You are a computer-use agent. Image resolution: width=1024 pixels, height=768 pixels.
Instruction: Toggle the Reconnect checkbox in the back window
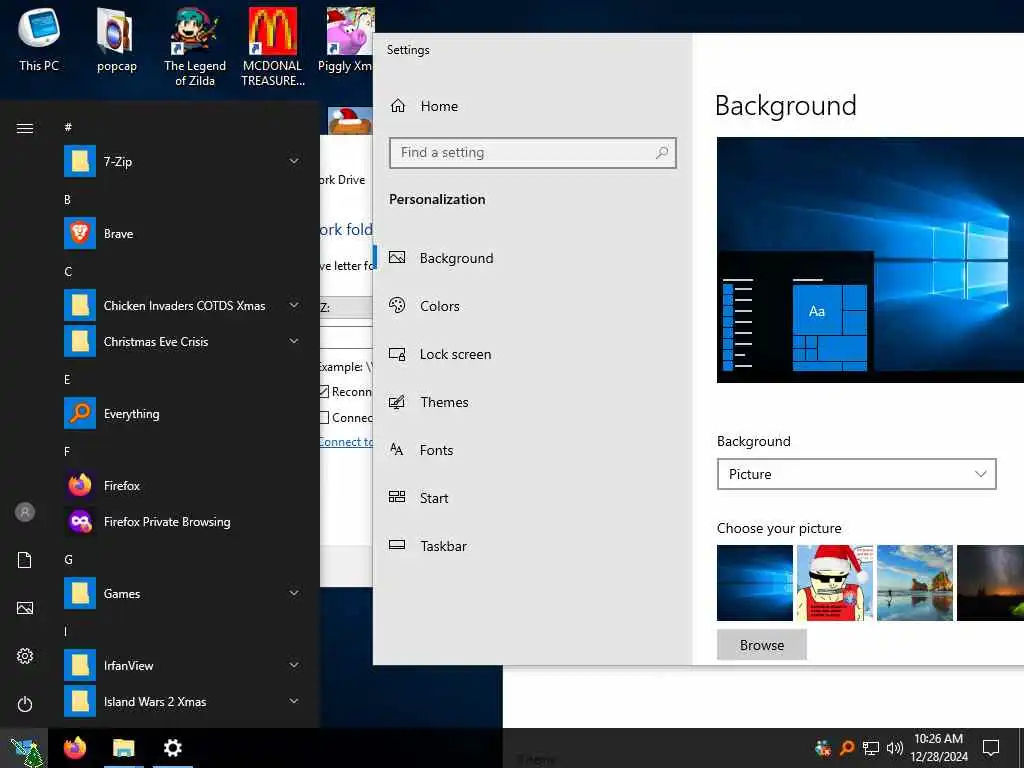[x=324, y=392]
